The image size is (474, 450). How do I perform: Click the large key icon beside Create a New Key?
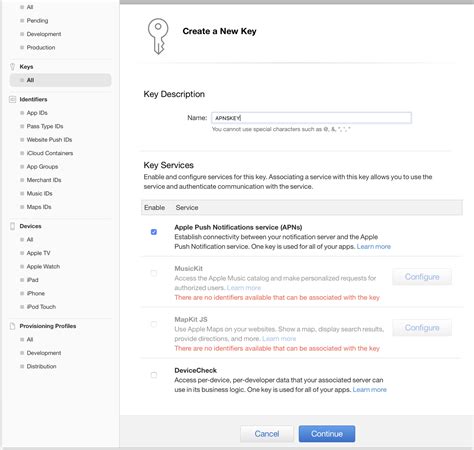click(158, 36)
